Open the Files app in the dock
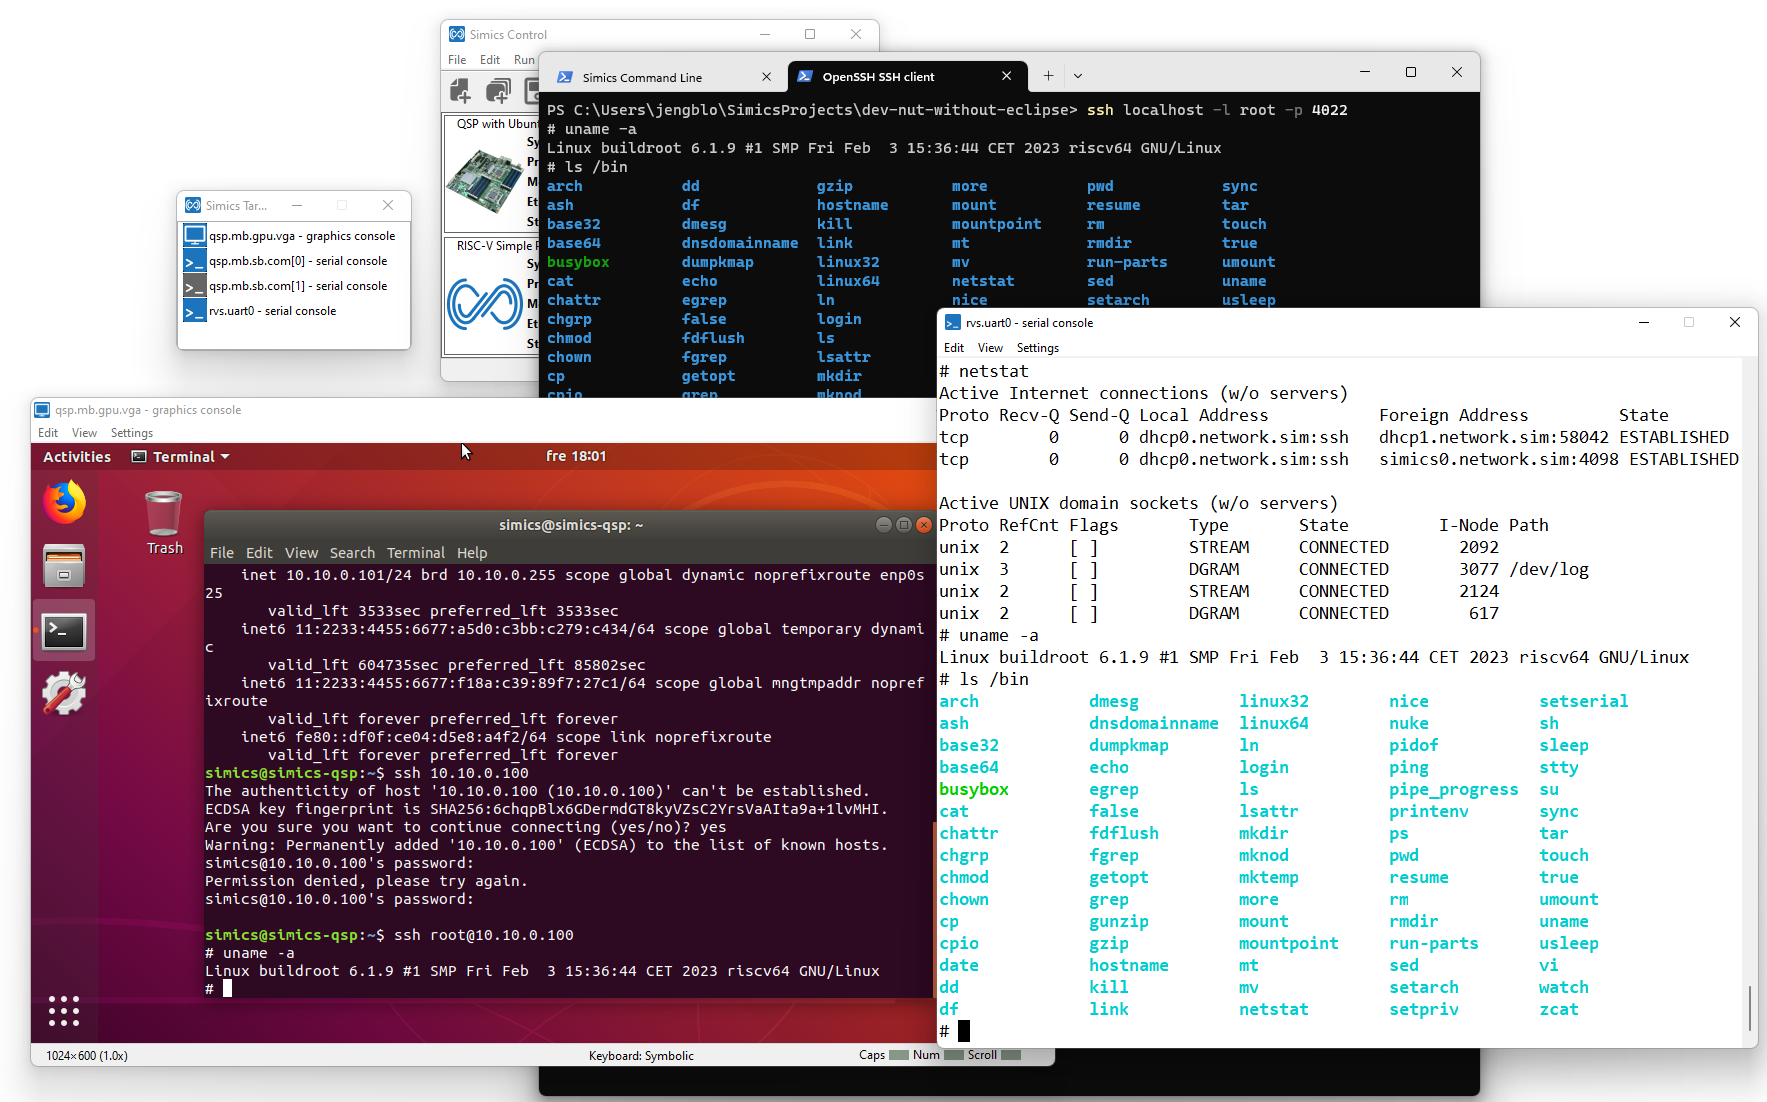This screenshot has width=1767, height=1102. click(64, 566)
